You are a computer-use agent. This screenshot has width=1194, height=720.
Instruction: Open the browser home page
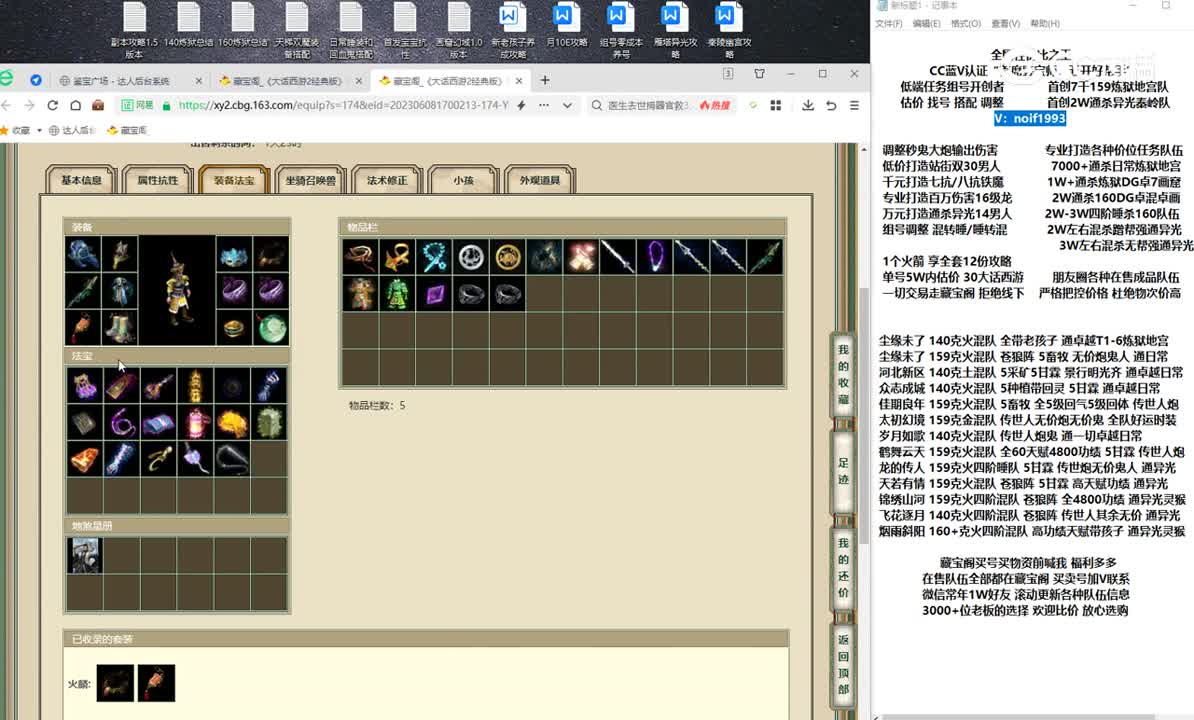[x=75, y=105]
